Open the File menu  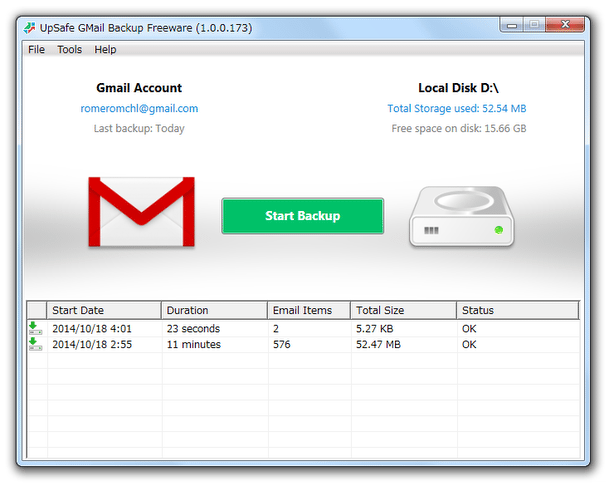click(x=36, y=50)
